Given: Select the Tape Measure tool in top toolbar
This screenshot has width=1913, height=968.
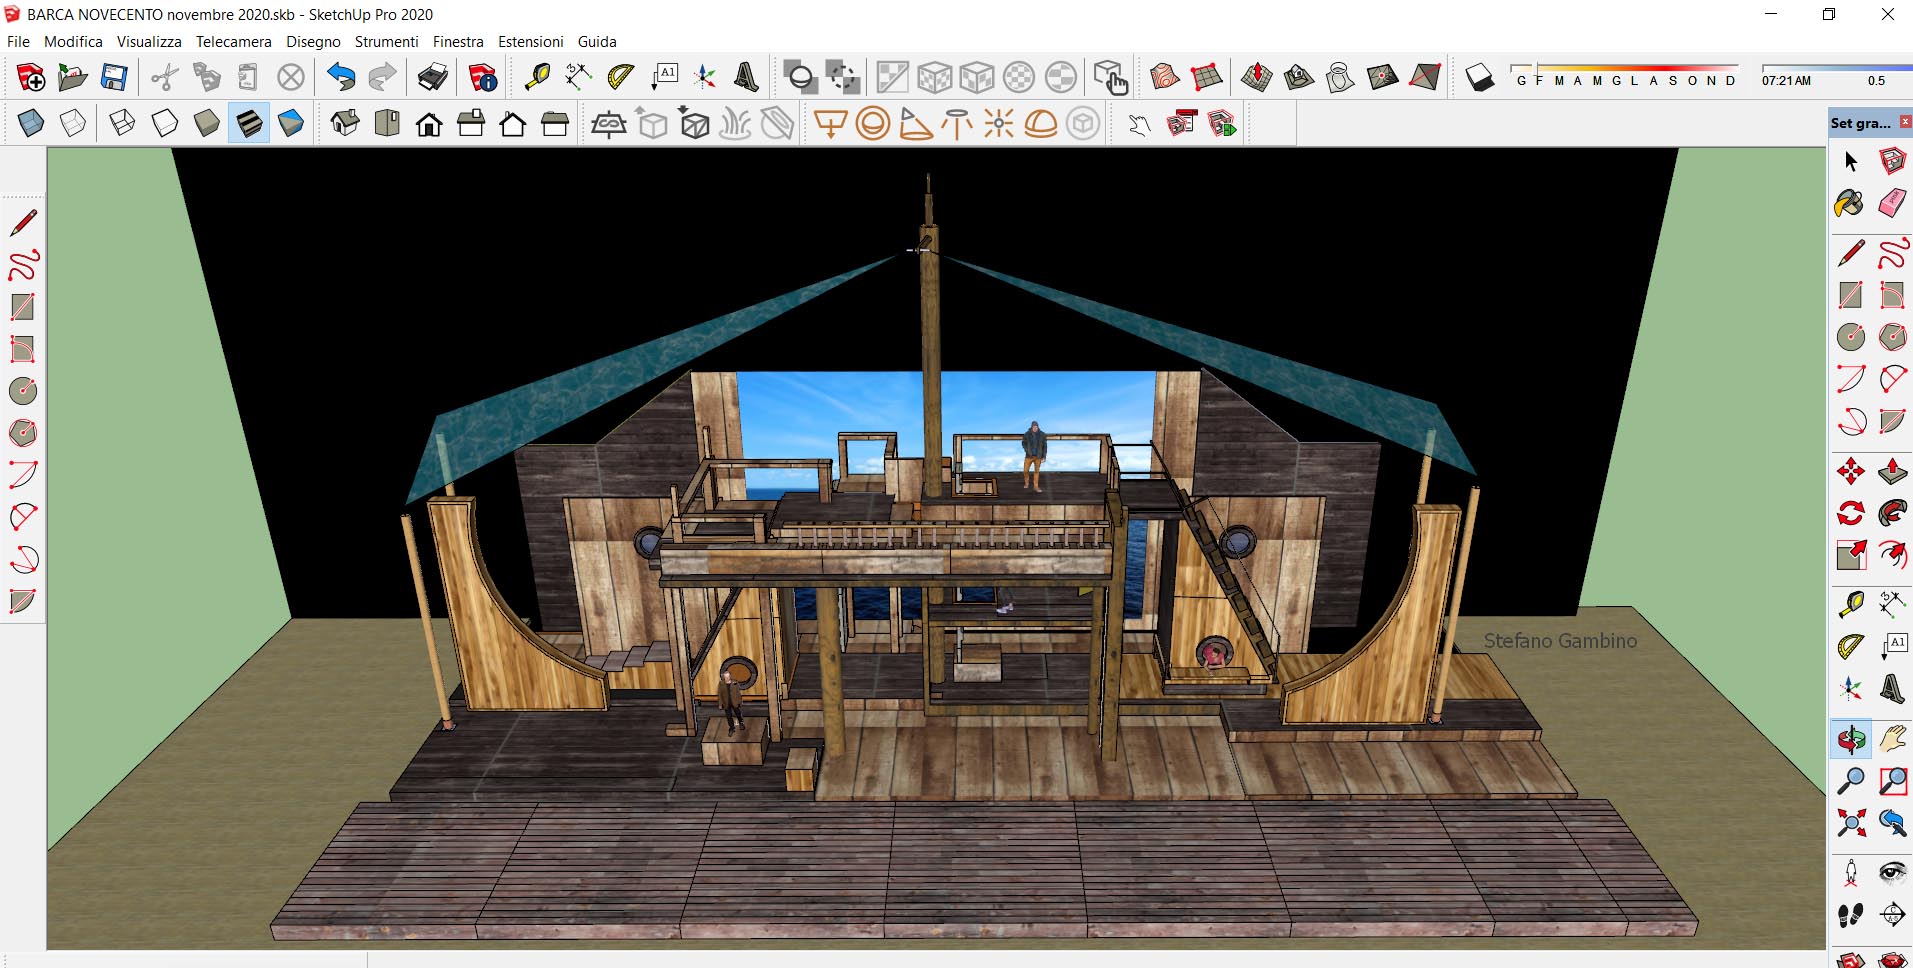Looking at the screenshot, I should [x=537, y=77].
